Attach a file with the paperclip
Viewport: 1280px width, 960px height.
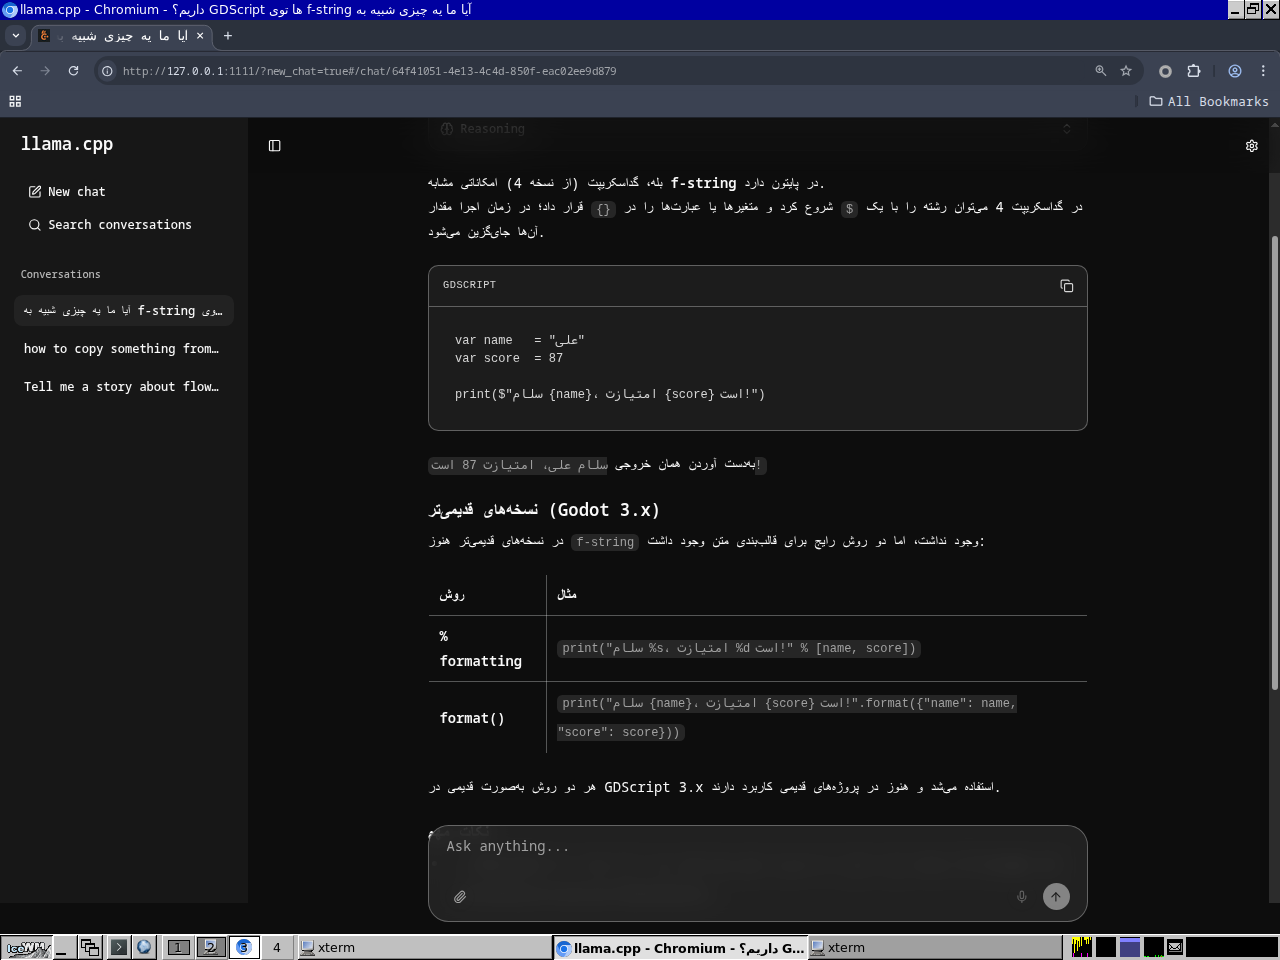(460, 896)
